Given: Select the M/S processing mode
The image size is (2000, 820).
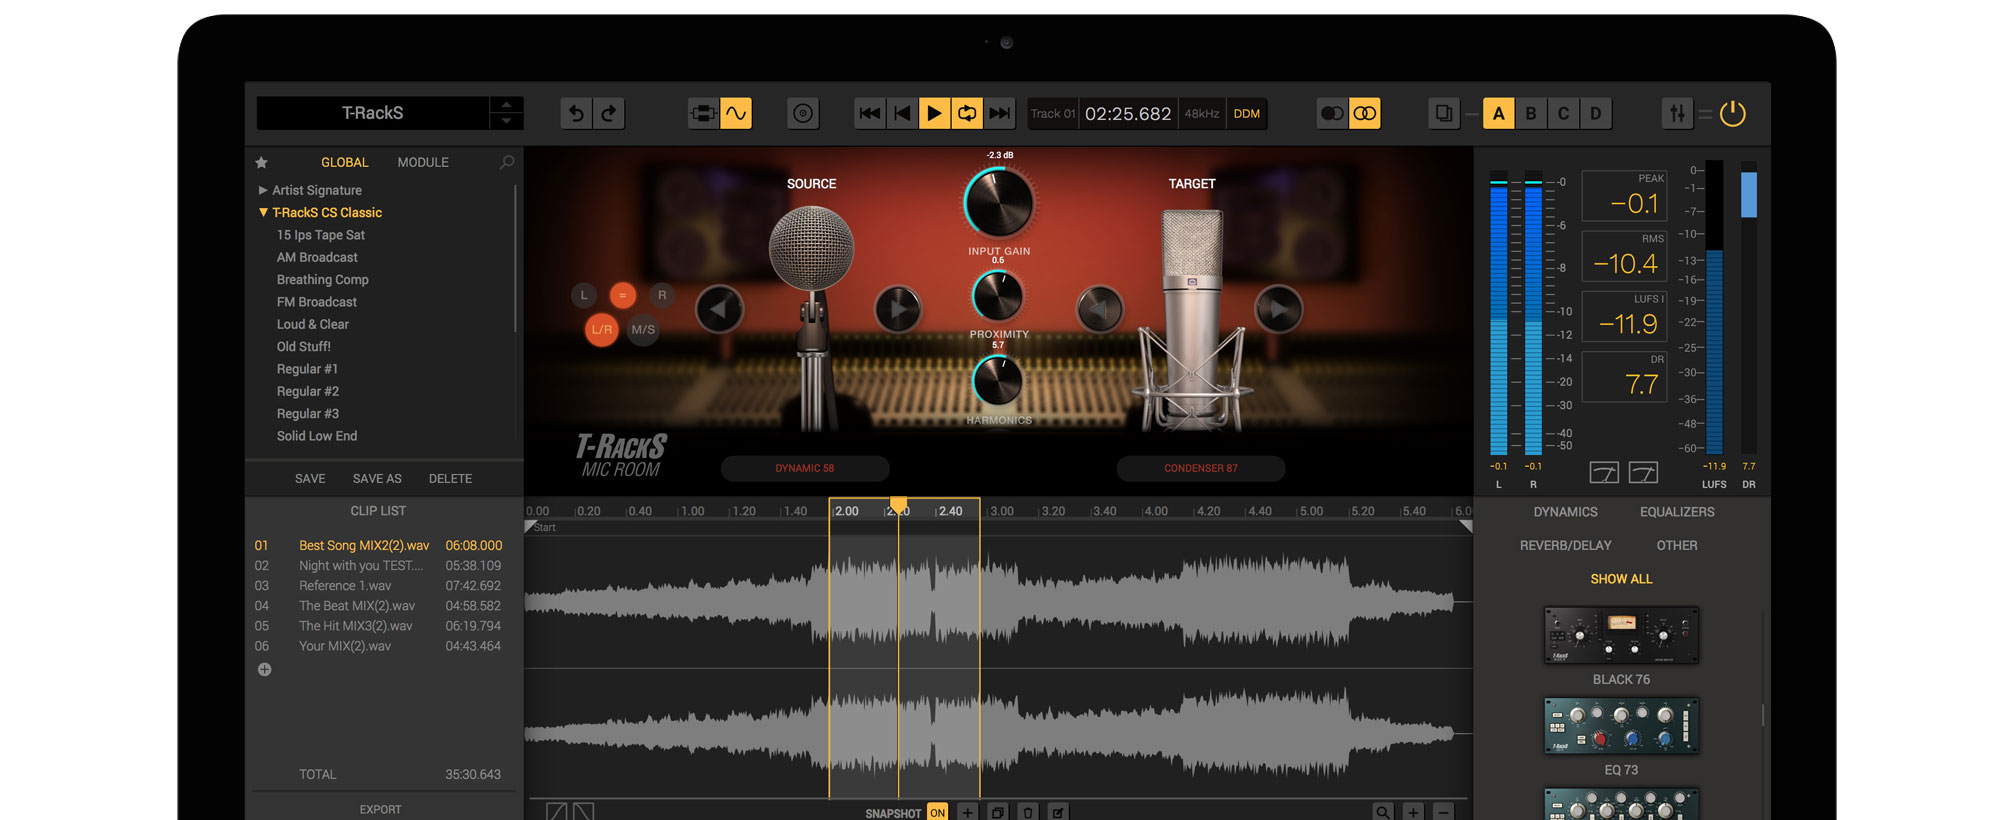Looking at the screenshot, I should 643,330.
